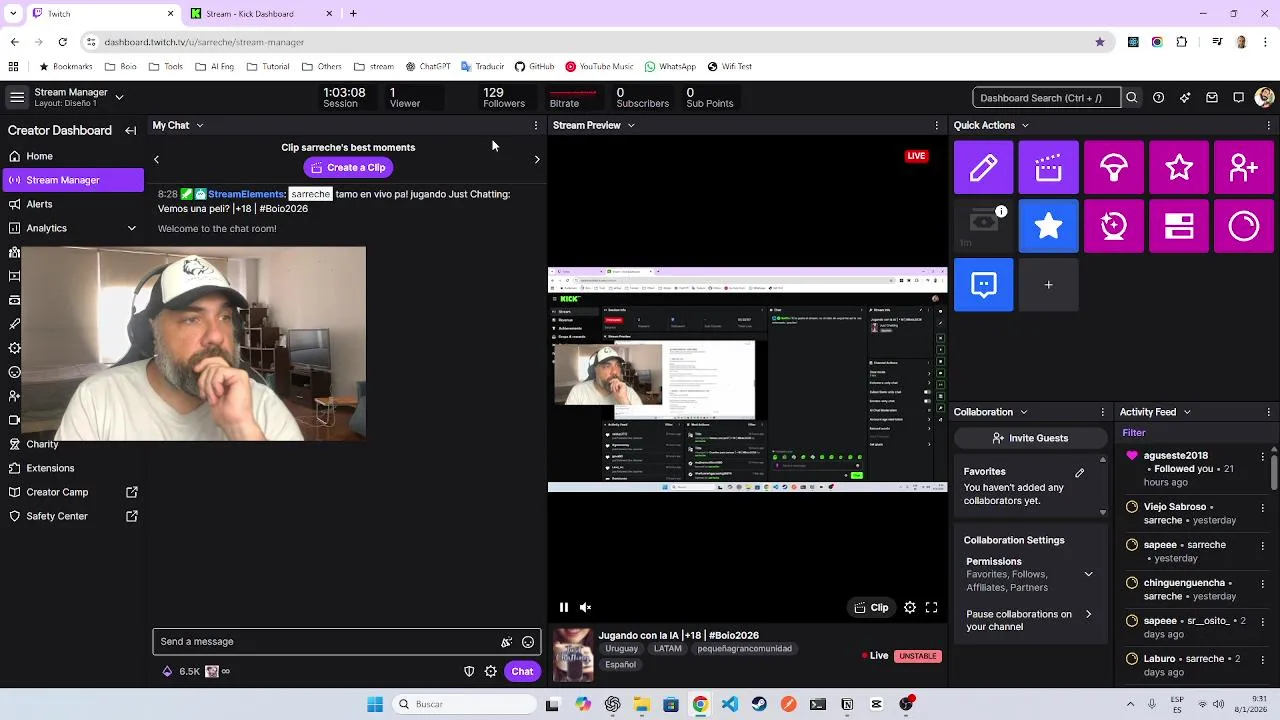Viewport: 1280px width, 720px height.
Task: Open Pause collaborations on your channel
Action: pyautogui.click(x=1029, y=620)
